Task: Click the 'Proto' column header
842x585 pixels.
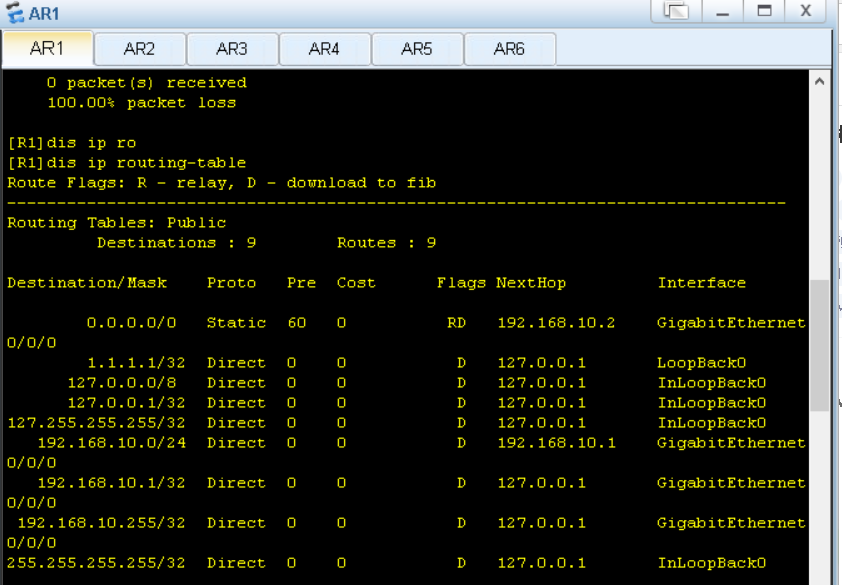Action: 231,283
